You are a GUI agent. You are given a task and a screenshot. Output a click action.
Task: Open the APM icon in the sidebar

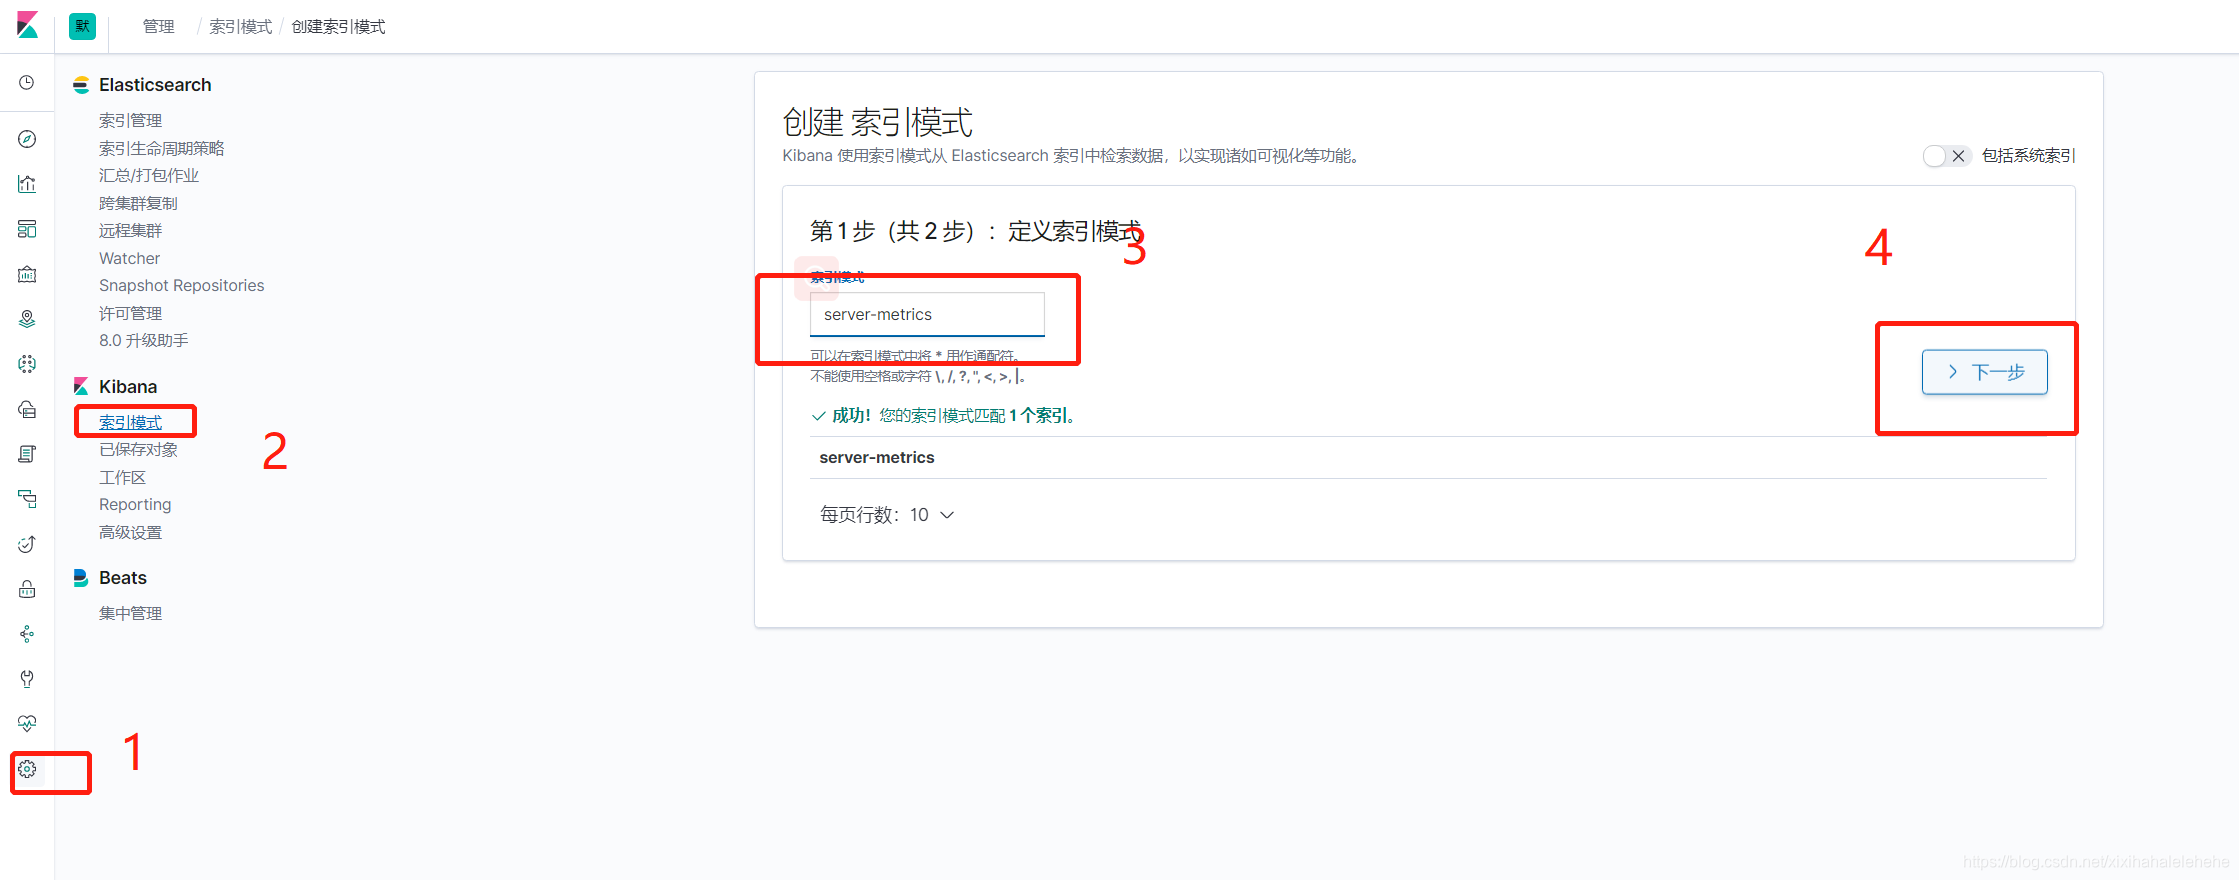(27, 499)
